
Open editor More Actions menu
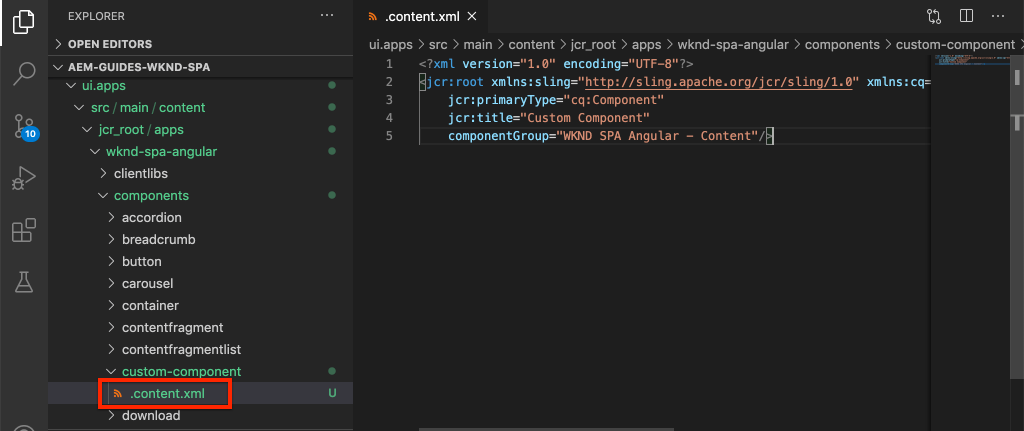[998, 17]
